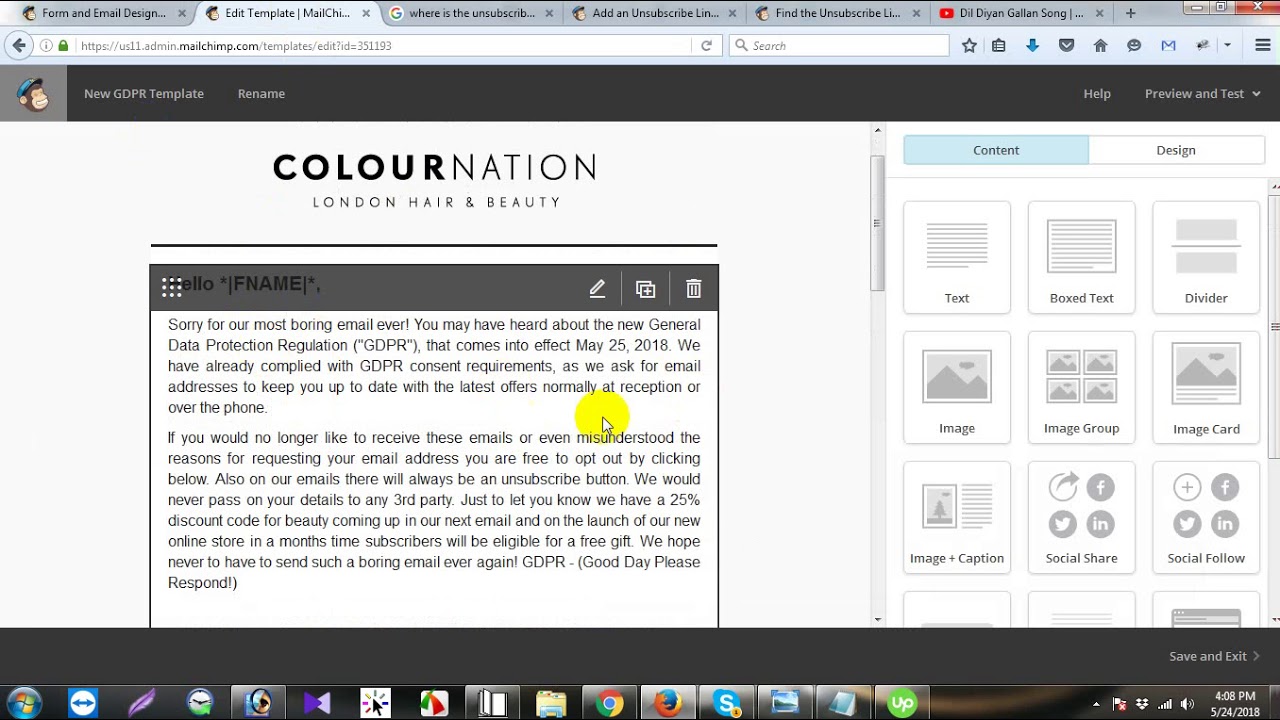The height and width of the screenshot is (720, 1280).
Task: Open the Preview and Test dropdown
Action: [x=1202, y=93]
